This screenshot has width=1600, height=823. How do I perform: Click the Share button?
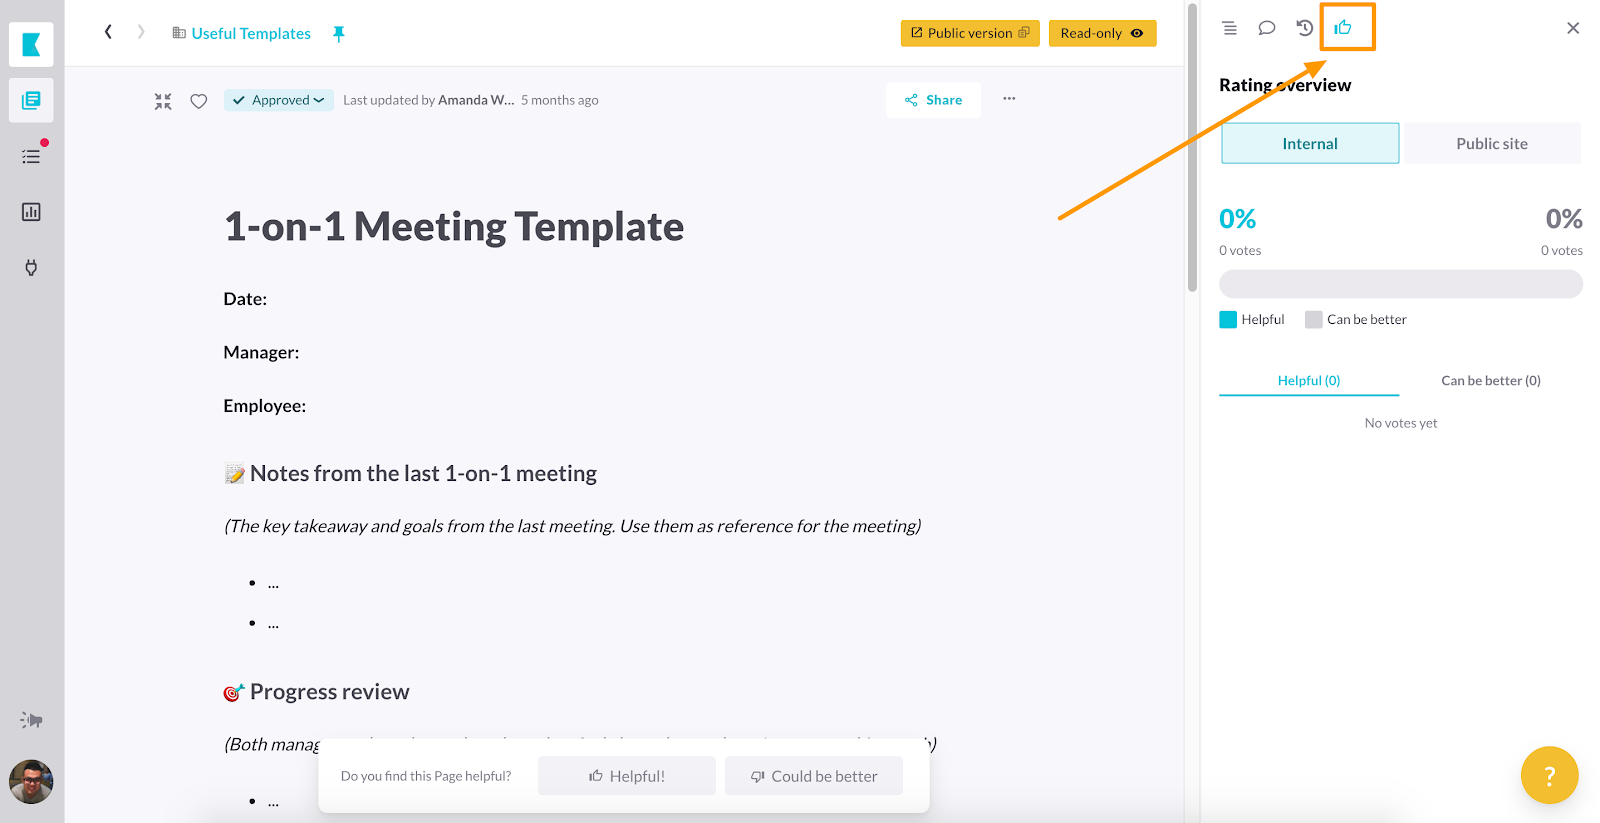pyautogui.click(x=933, y=100)
